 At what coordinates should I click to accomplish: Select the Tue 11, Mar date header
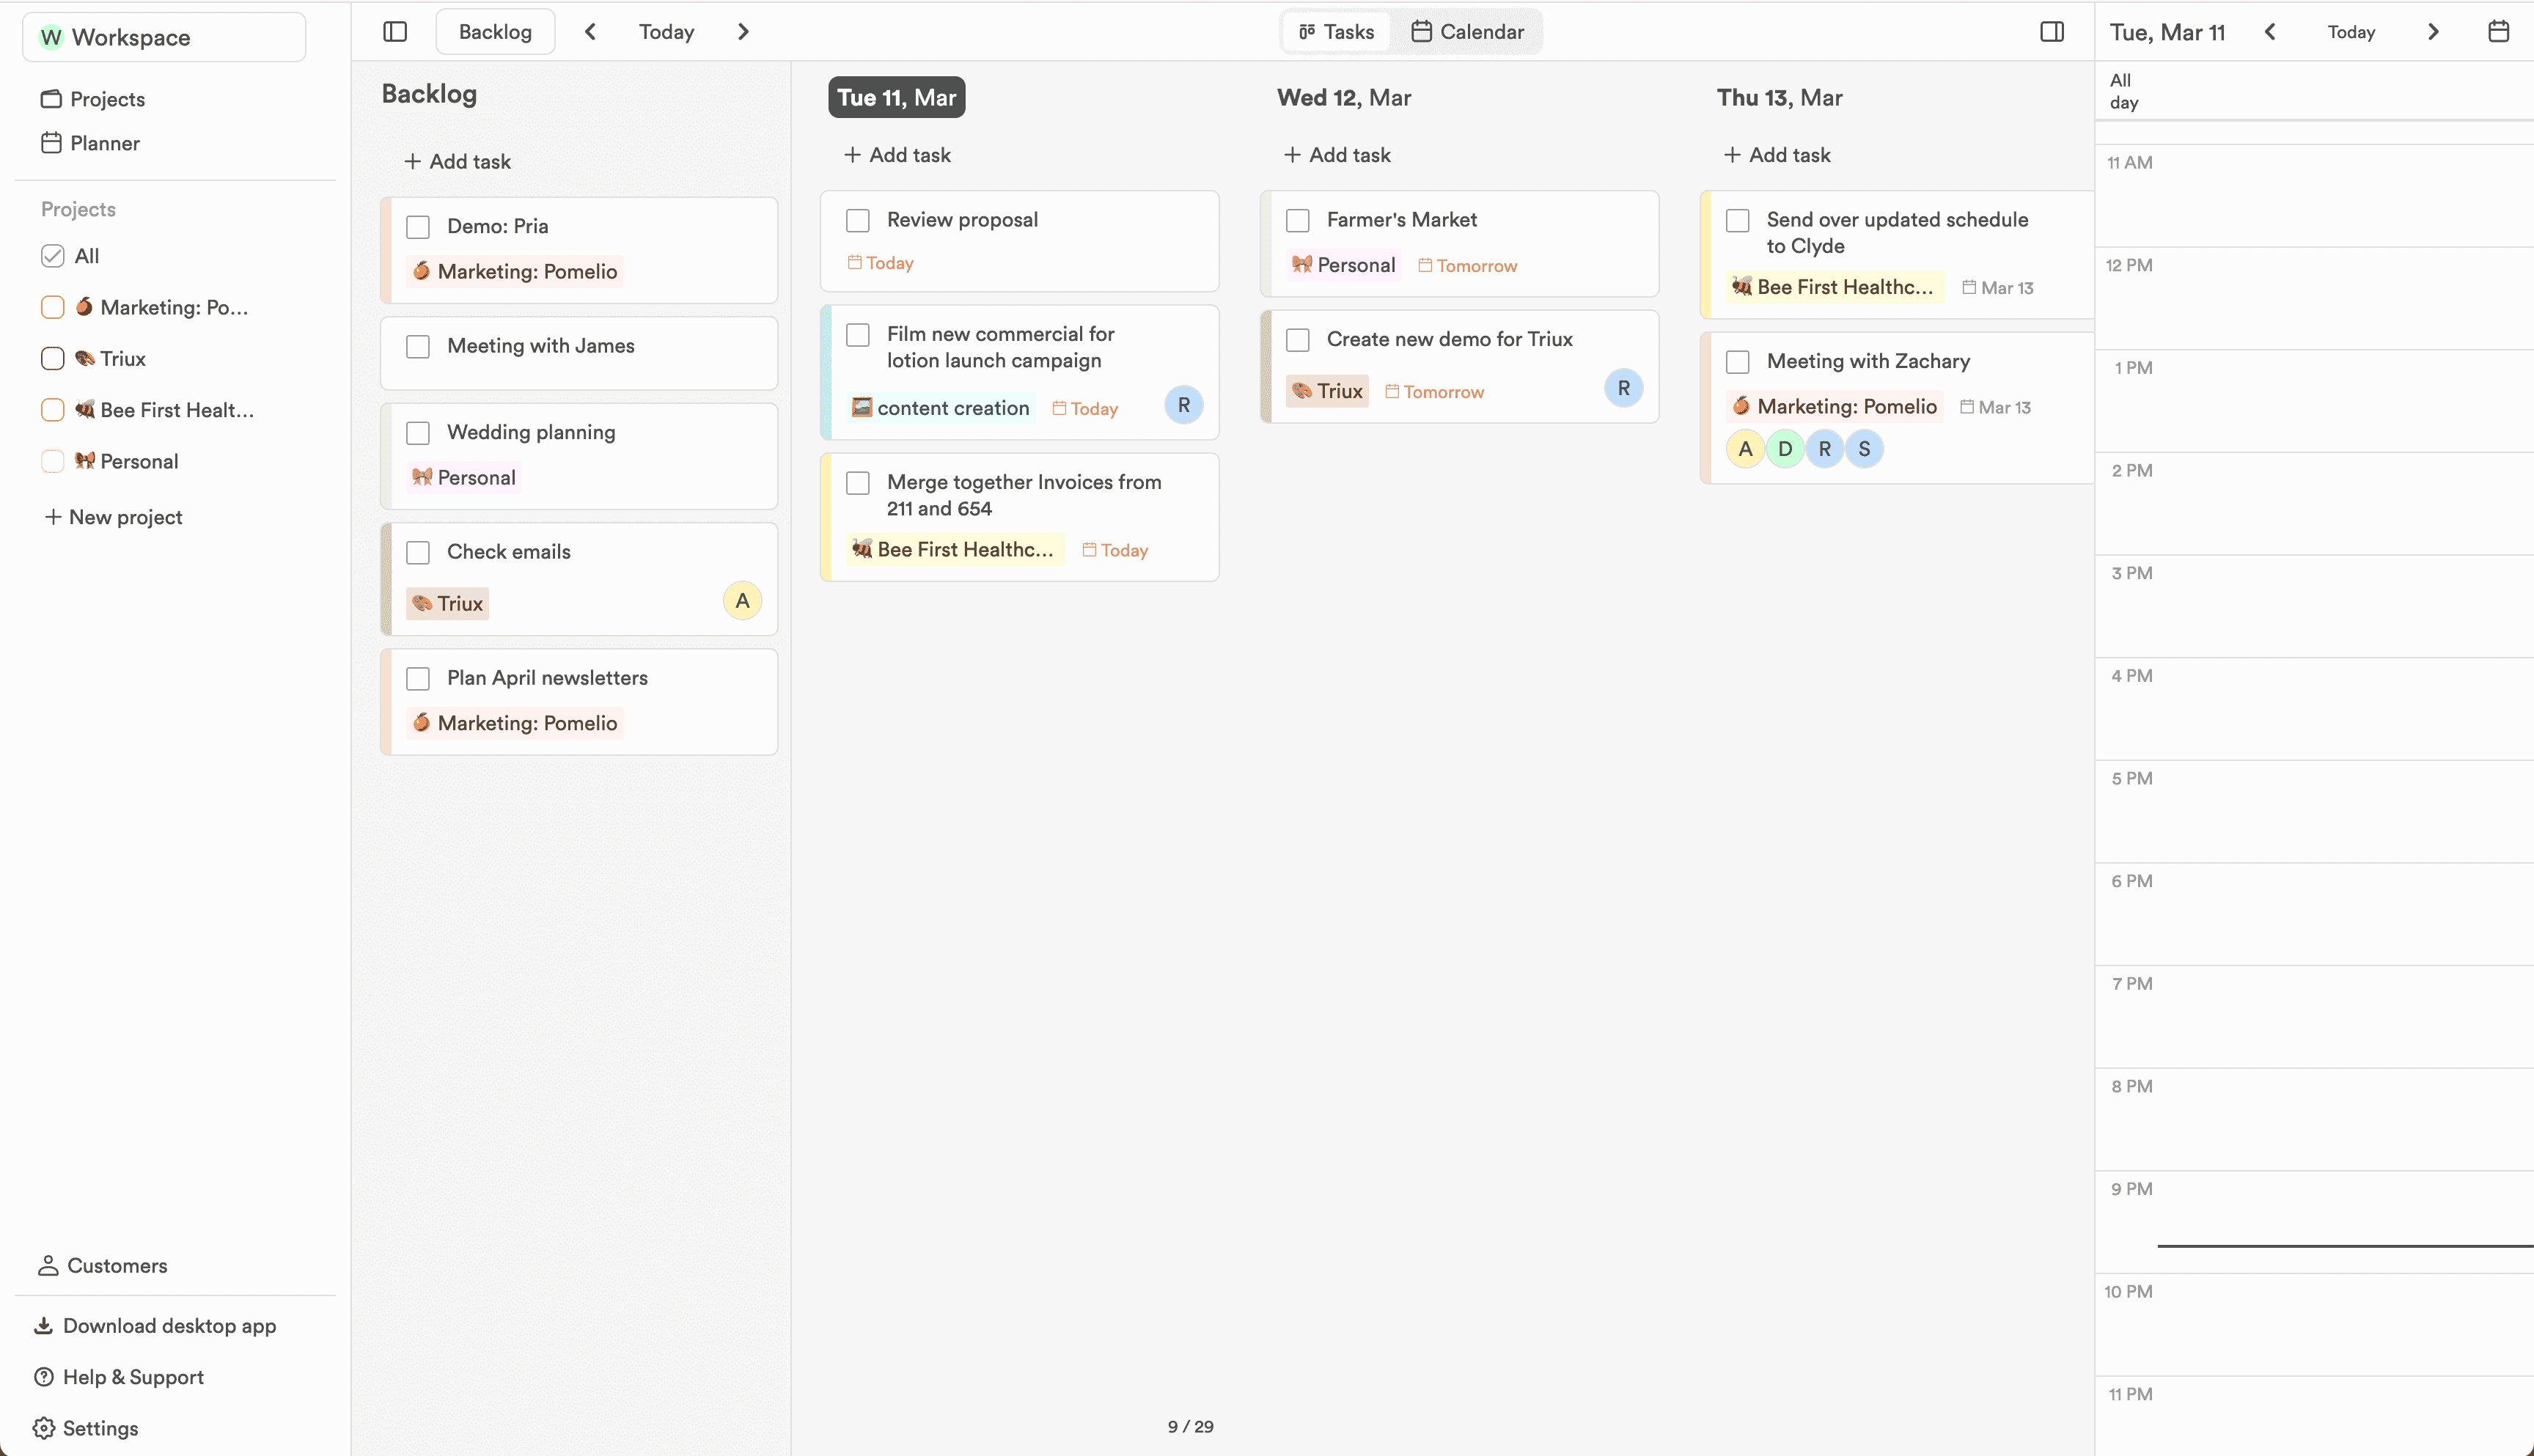(x=897, y=97)
